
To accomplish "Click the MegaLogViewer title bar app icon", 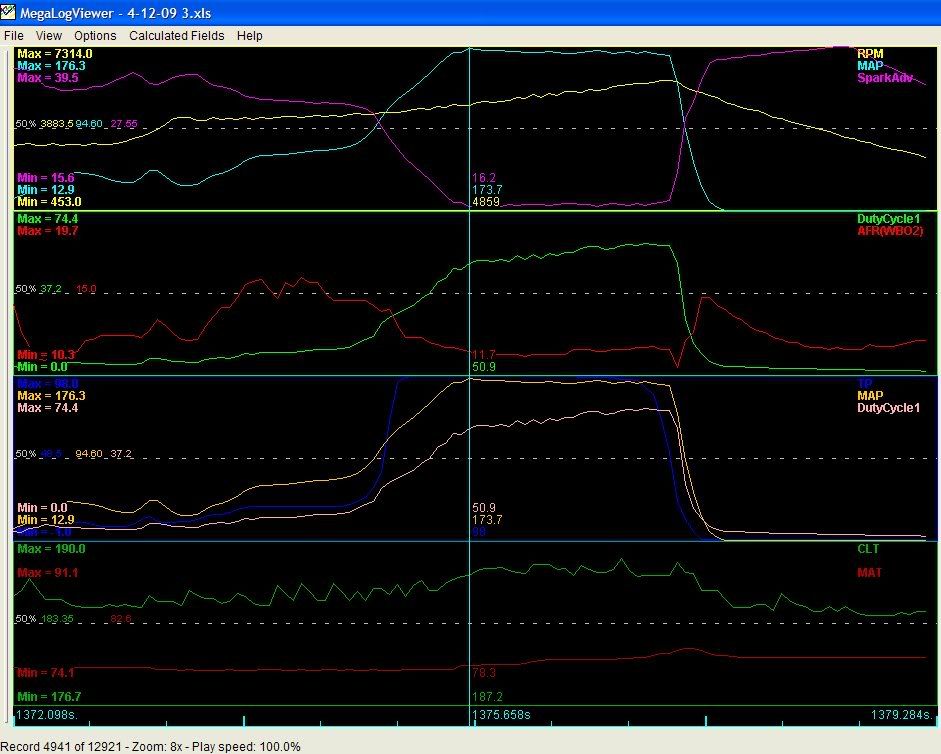I will (x=8, y=12).
